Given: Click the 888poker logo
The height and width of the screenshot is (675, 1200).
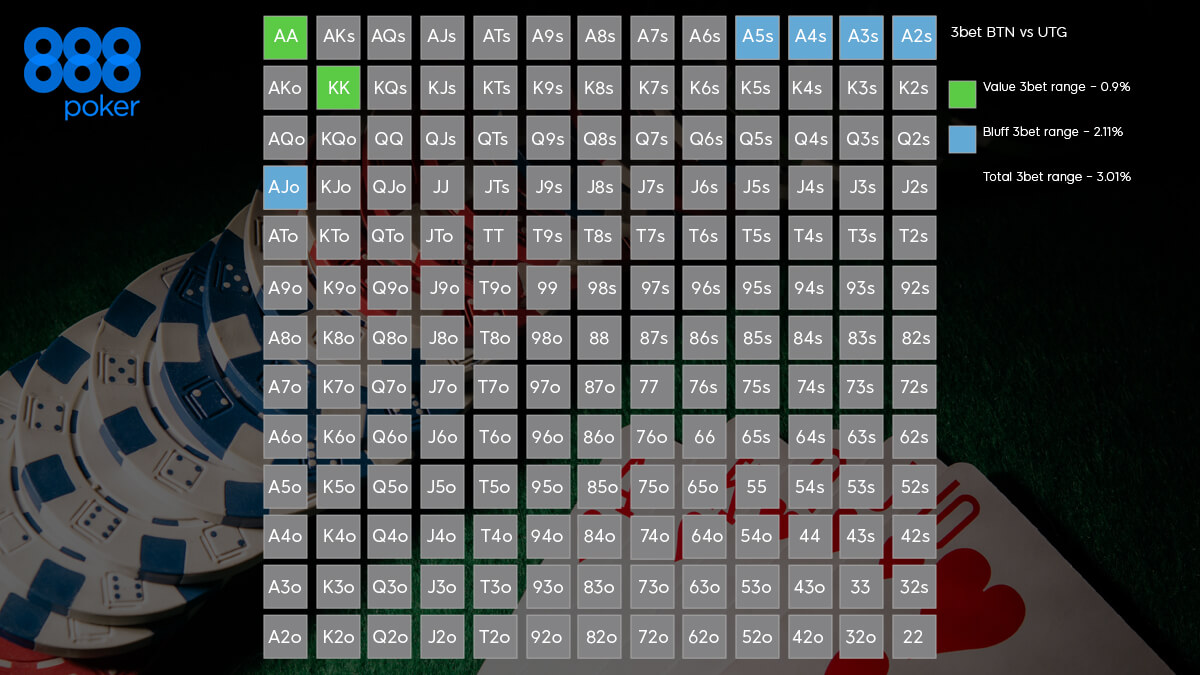Looking at the screenshot, I should (x=82, y=72).
